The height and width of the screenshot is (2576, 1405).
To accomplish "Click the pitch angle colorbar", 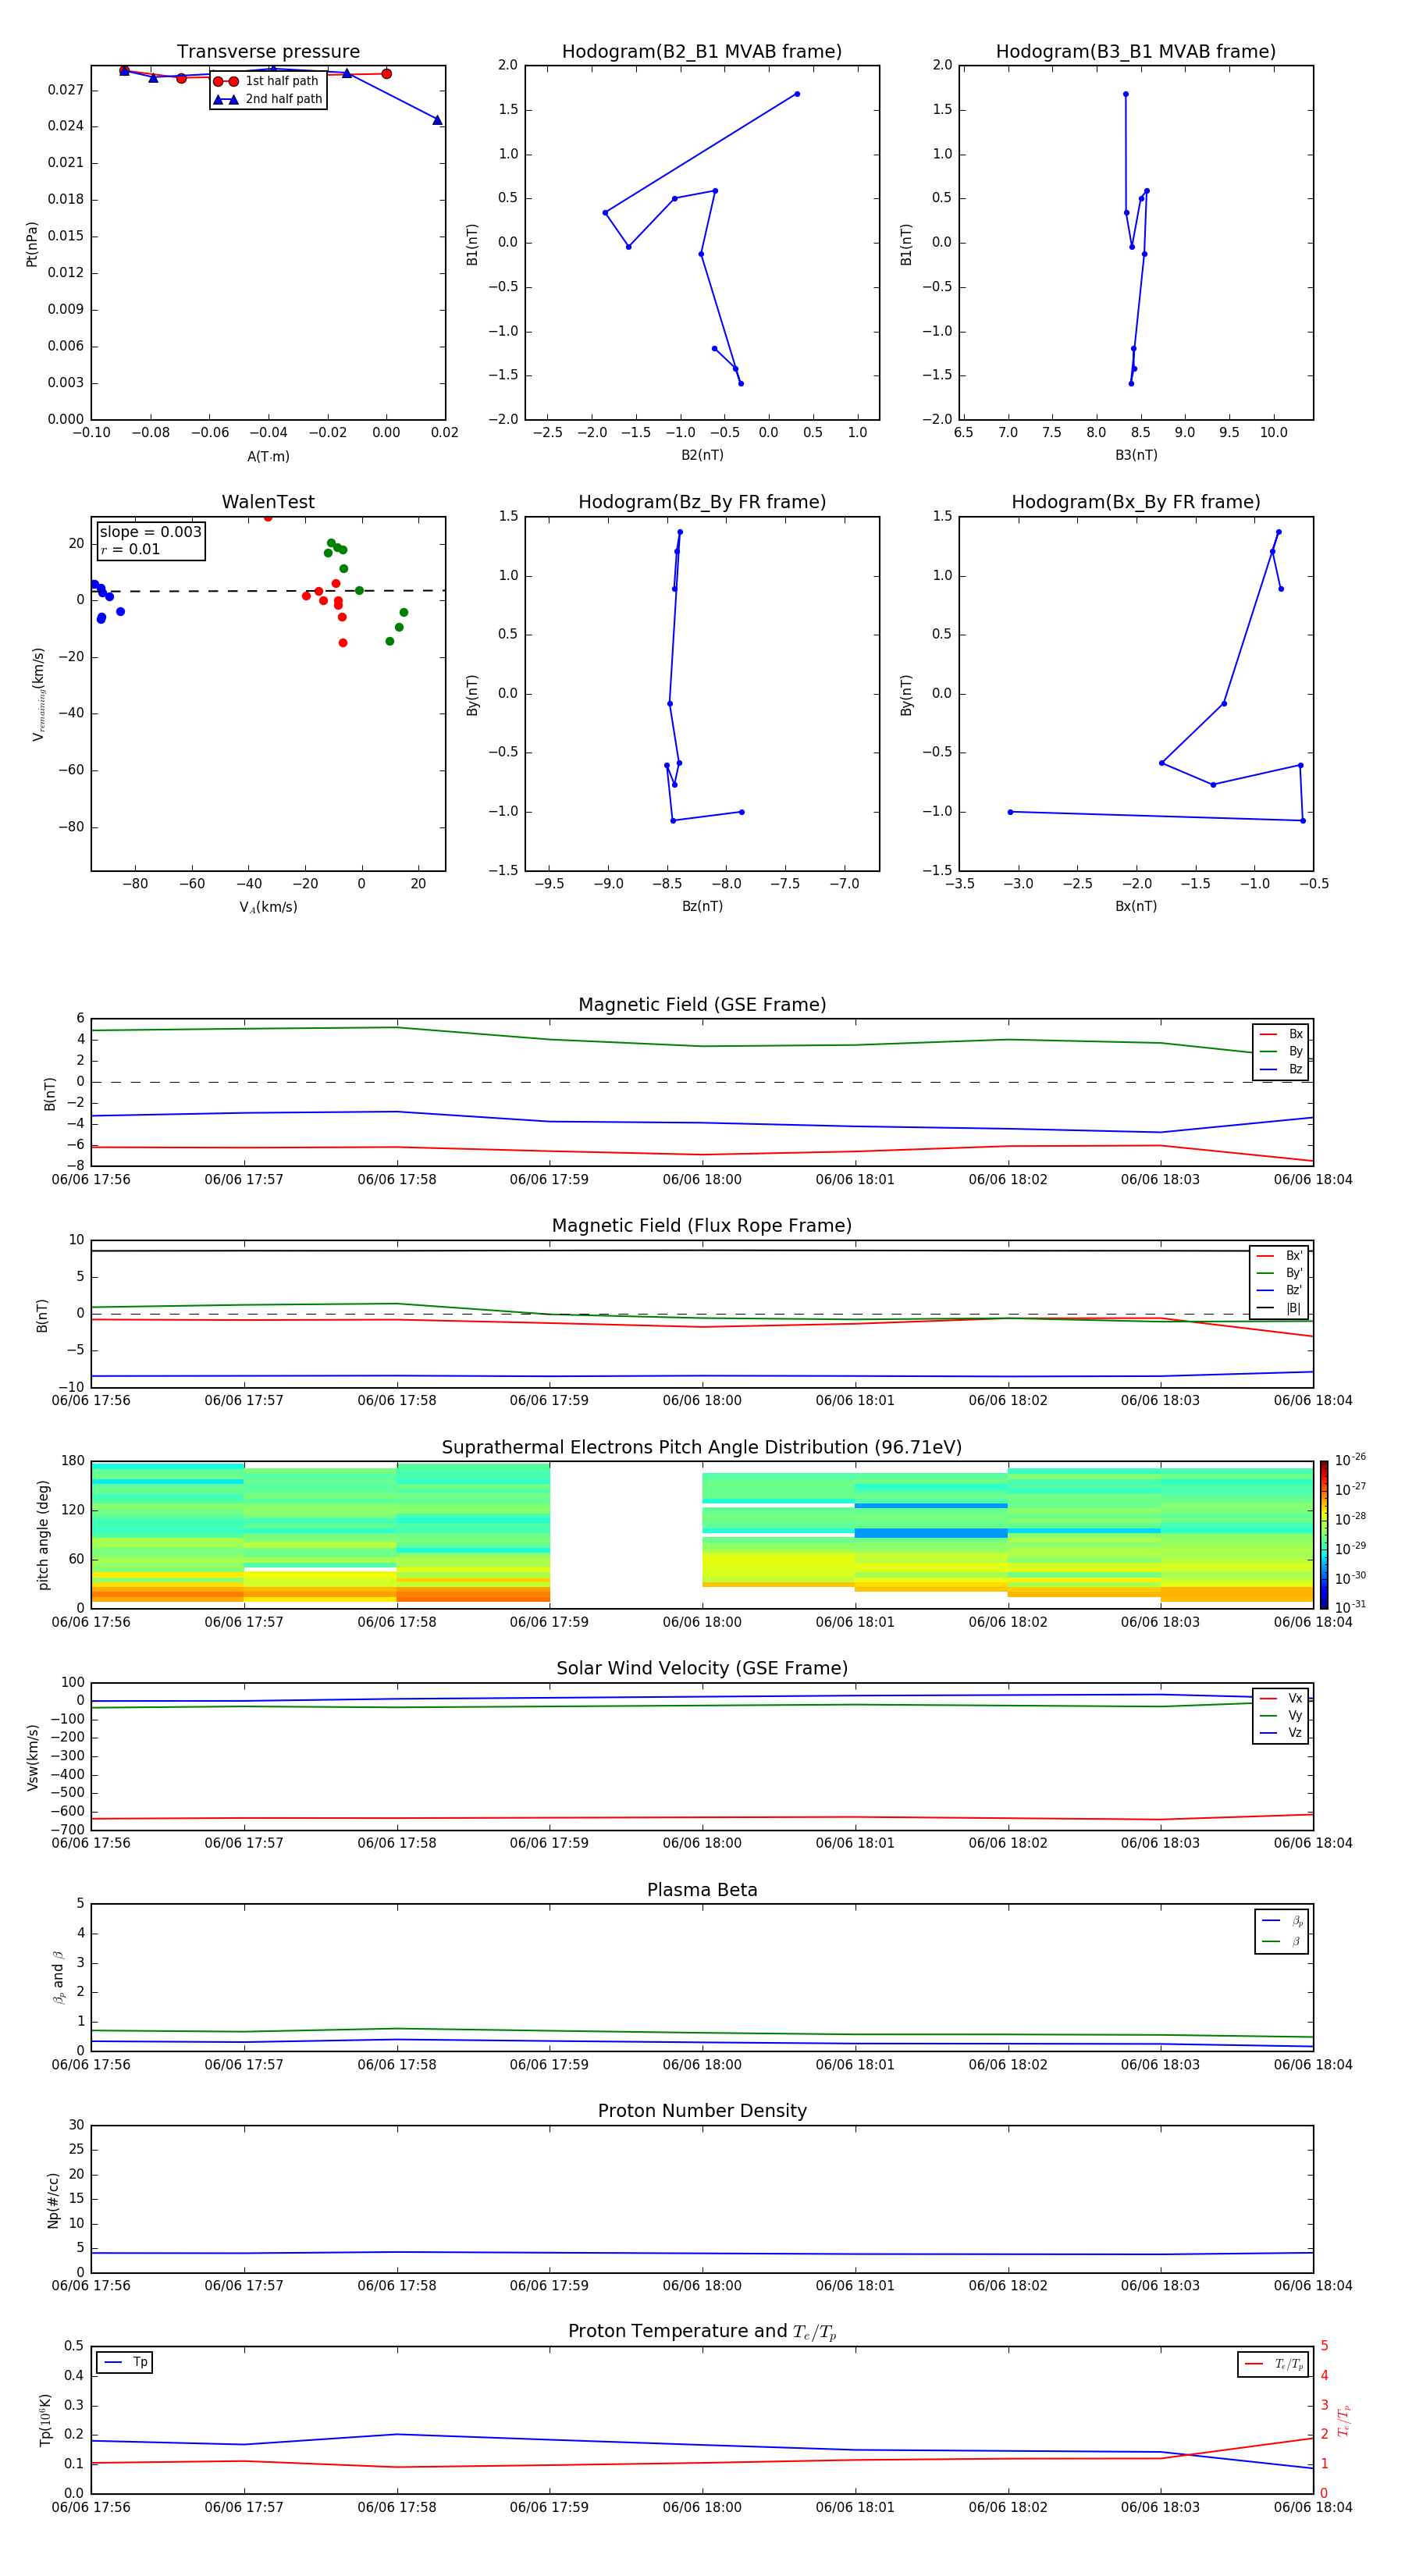I will pos(1324,1535).
